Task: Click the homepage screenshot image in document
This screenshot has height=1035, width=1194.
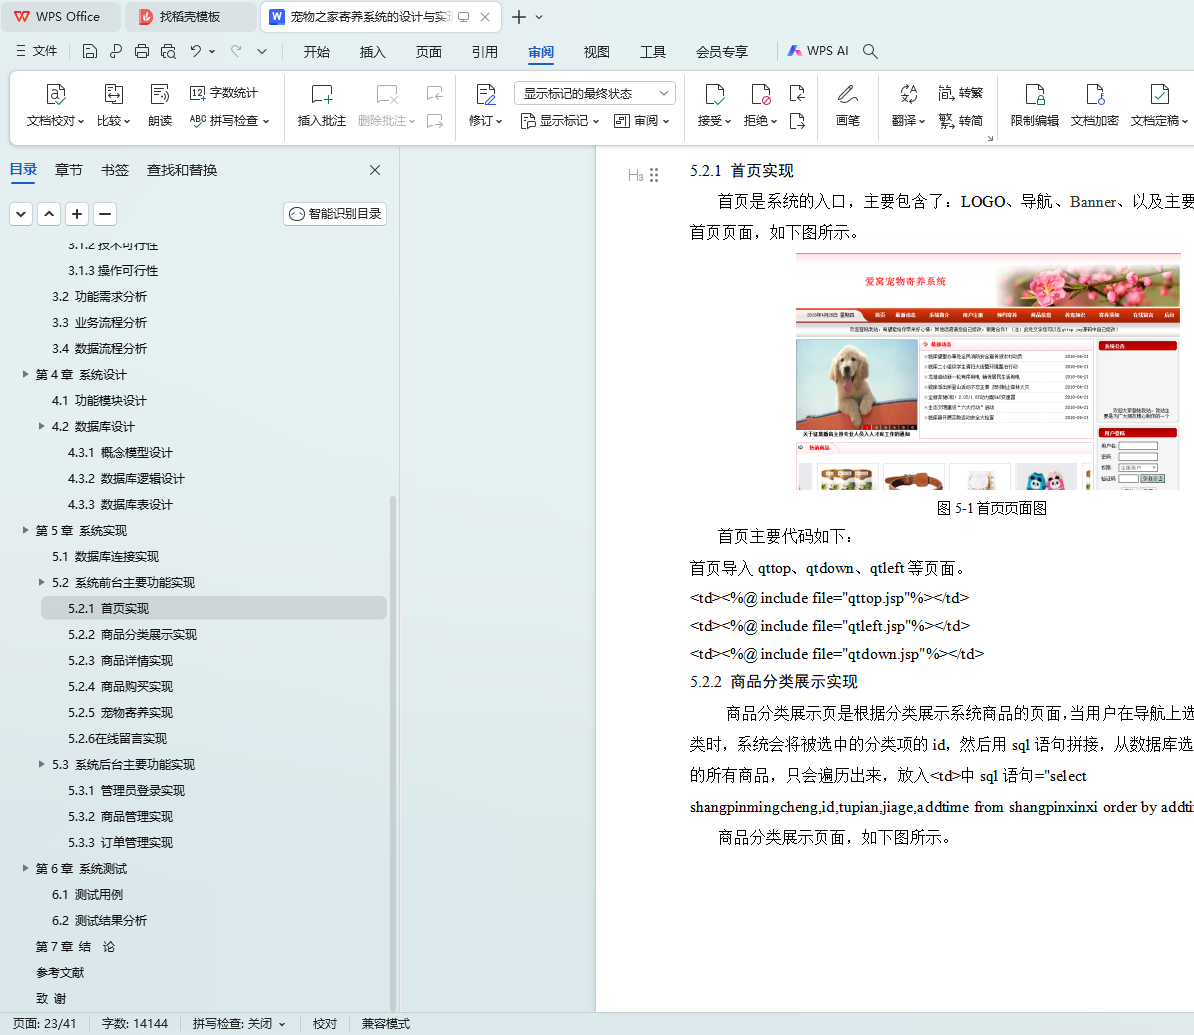Action: [x=988, y=372]
